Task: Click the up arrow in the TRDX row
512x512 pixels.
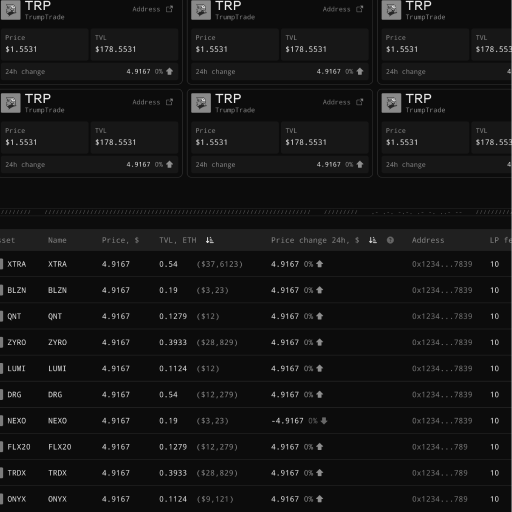Action: [x=319, y=473]
